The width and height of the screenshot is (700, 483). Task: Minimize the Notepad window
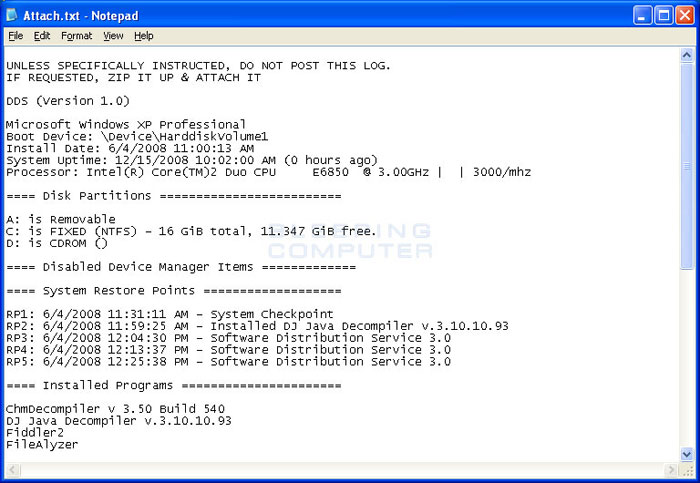pos(642,16)
